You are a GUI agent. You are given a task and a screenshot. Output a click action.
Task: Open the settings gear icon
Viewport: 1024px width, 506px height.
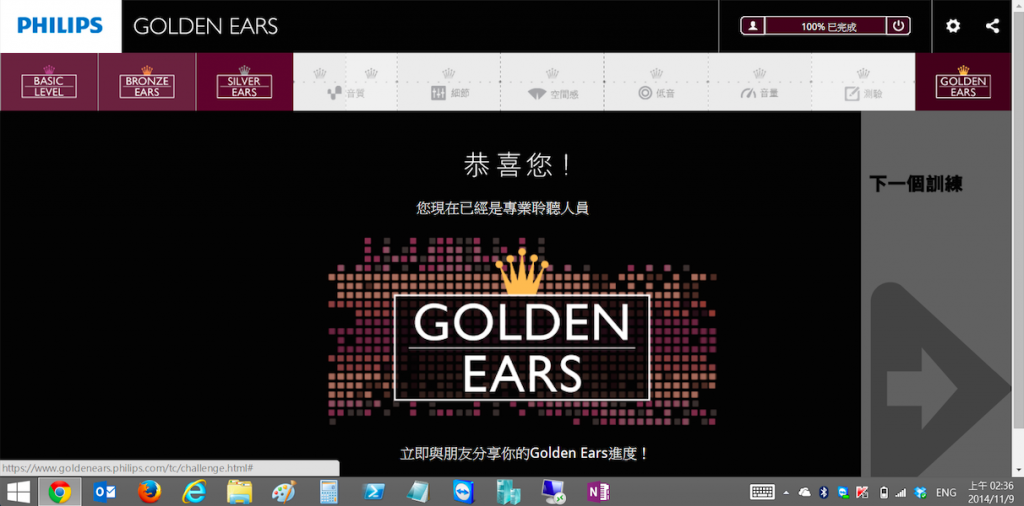point(953,26)
